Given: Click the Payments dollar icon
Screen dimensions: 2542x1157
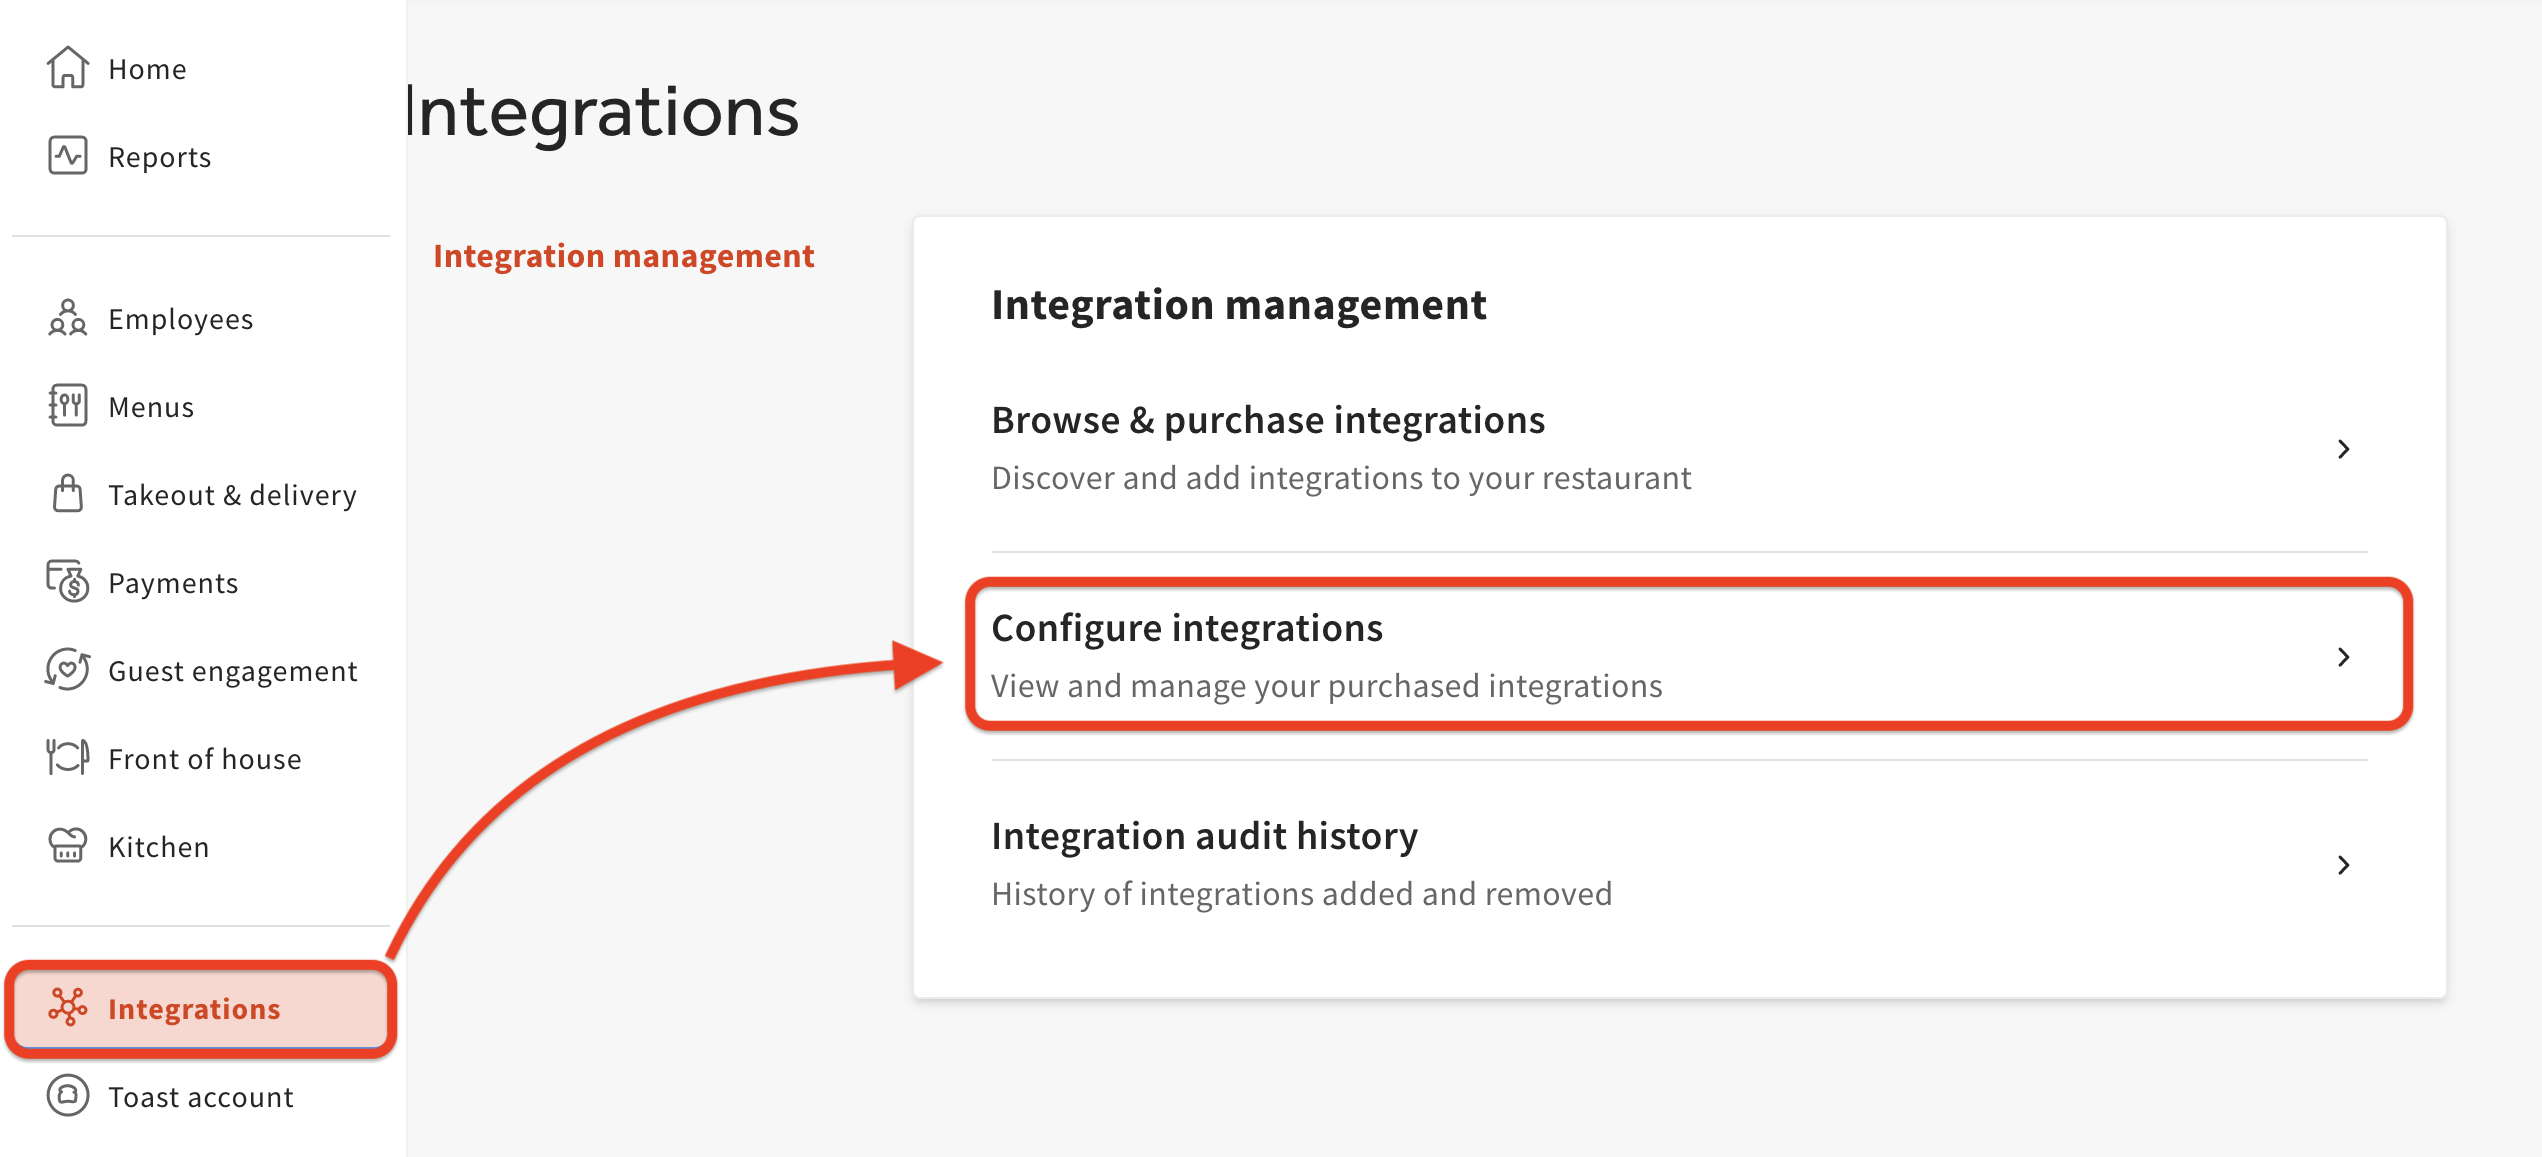Looking at the screenshot, I should [x=67, y=582].
